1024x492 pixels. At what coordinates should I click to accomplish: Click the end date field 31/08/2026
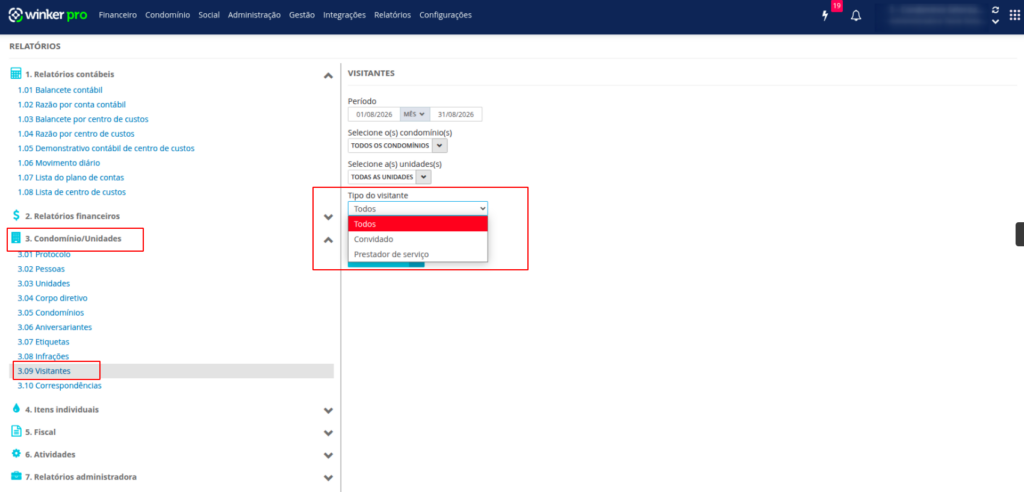click(x=456, y=114)
